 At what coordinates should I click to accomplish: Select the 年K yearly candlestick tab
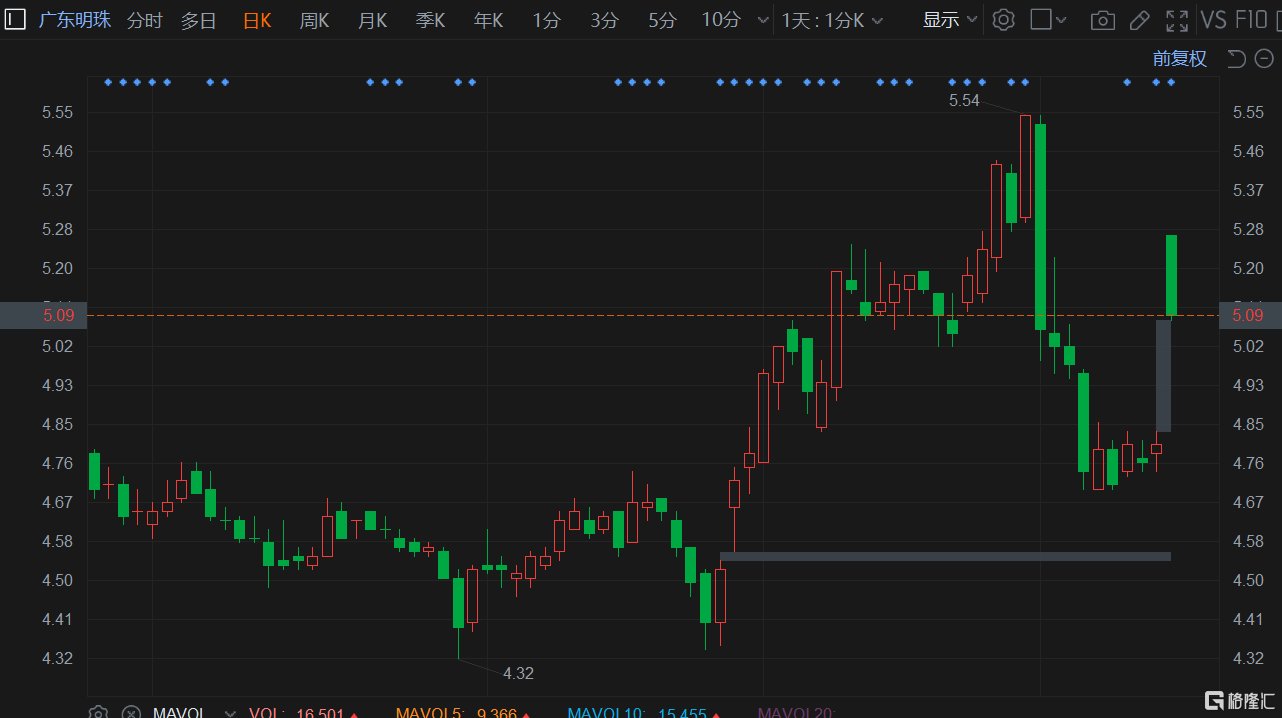[x=488, y=20]
